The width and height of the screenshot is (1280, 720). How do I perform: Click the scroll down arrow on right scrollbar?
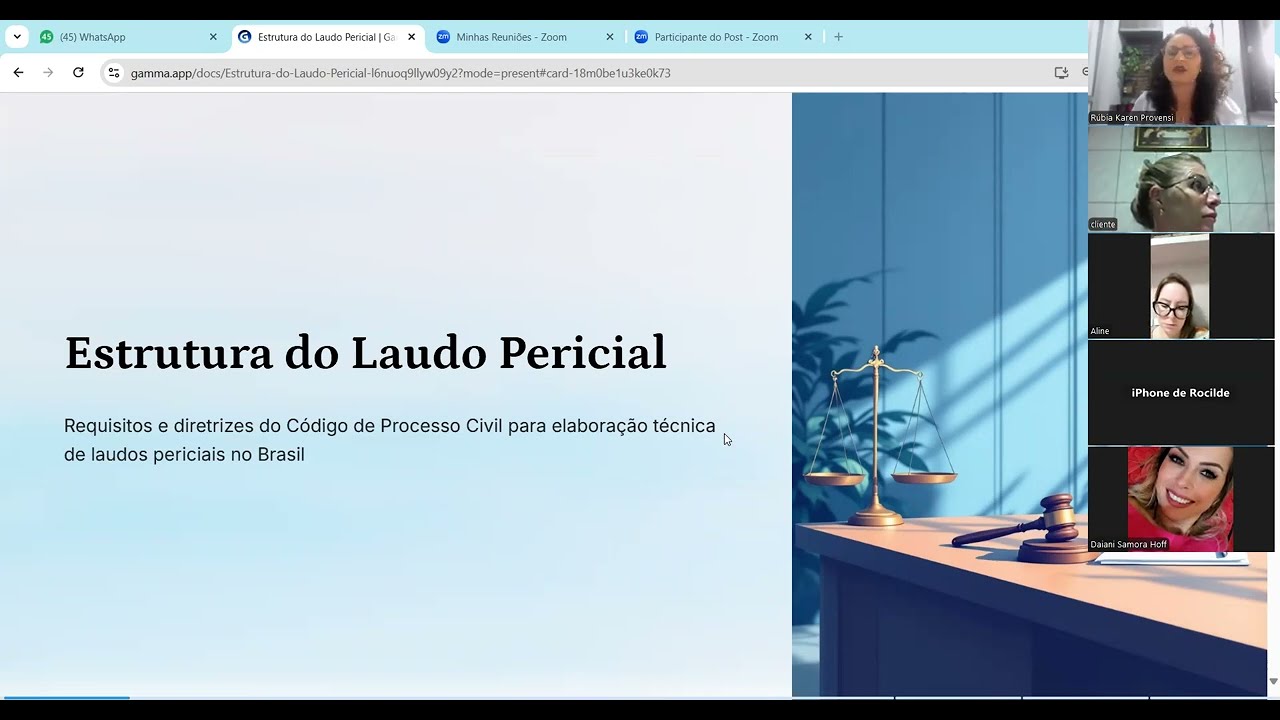tap(1273, 681)
